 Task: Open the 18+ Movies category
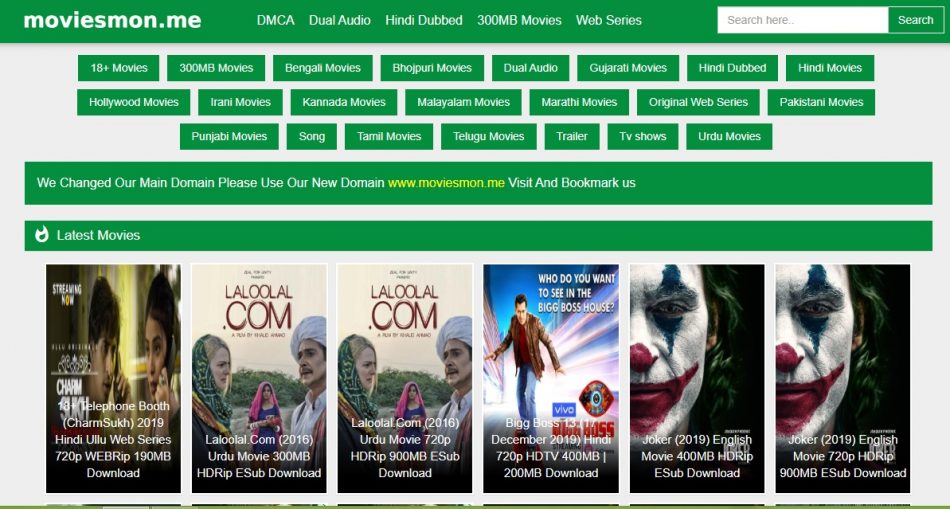(x=119, y=68)
